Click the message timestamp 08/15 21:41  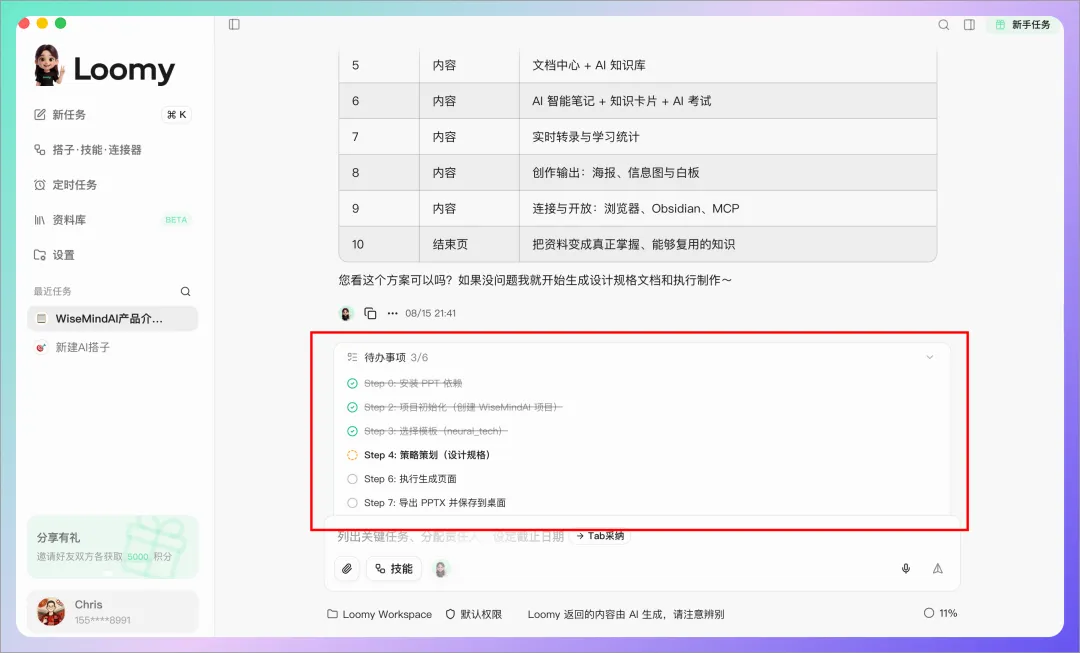430,313
